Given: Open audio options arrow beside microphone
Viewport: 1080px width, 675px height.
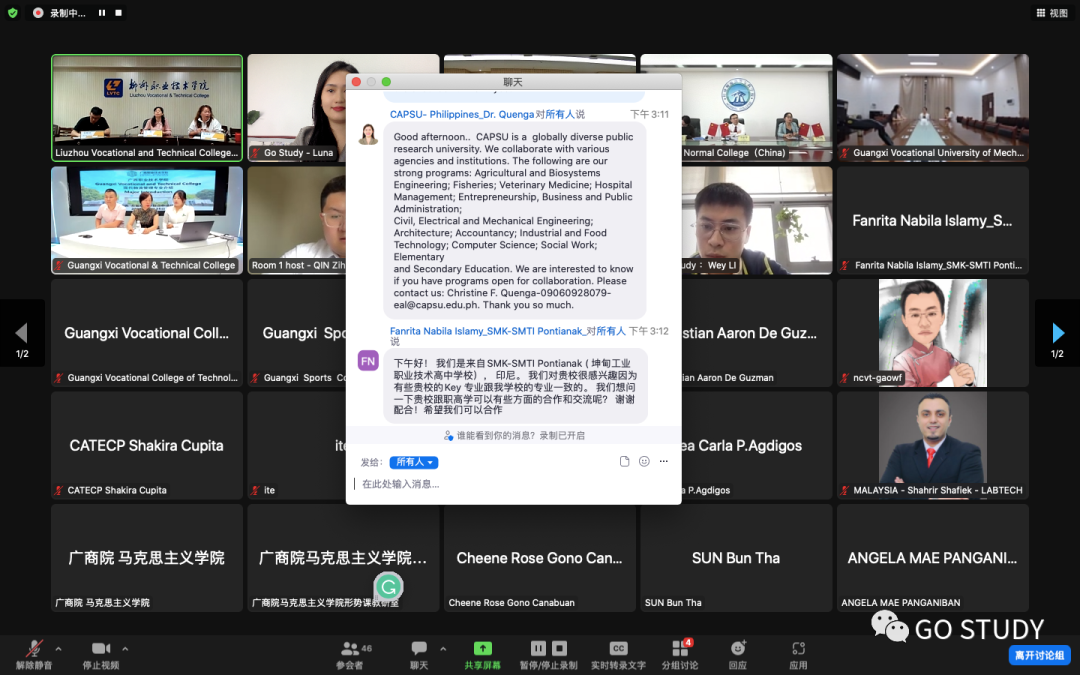Looking at the screenshot, I should [59, 649].
